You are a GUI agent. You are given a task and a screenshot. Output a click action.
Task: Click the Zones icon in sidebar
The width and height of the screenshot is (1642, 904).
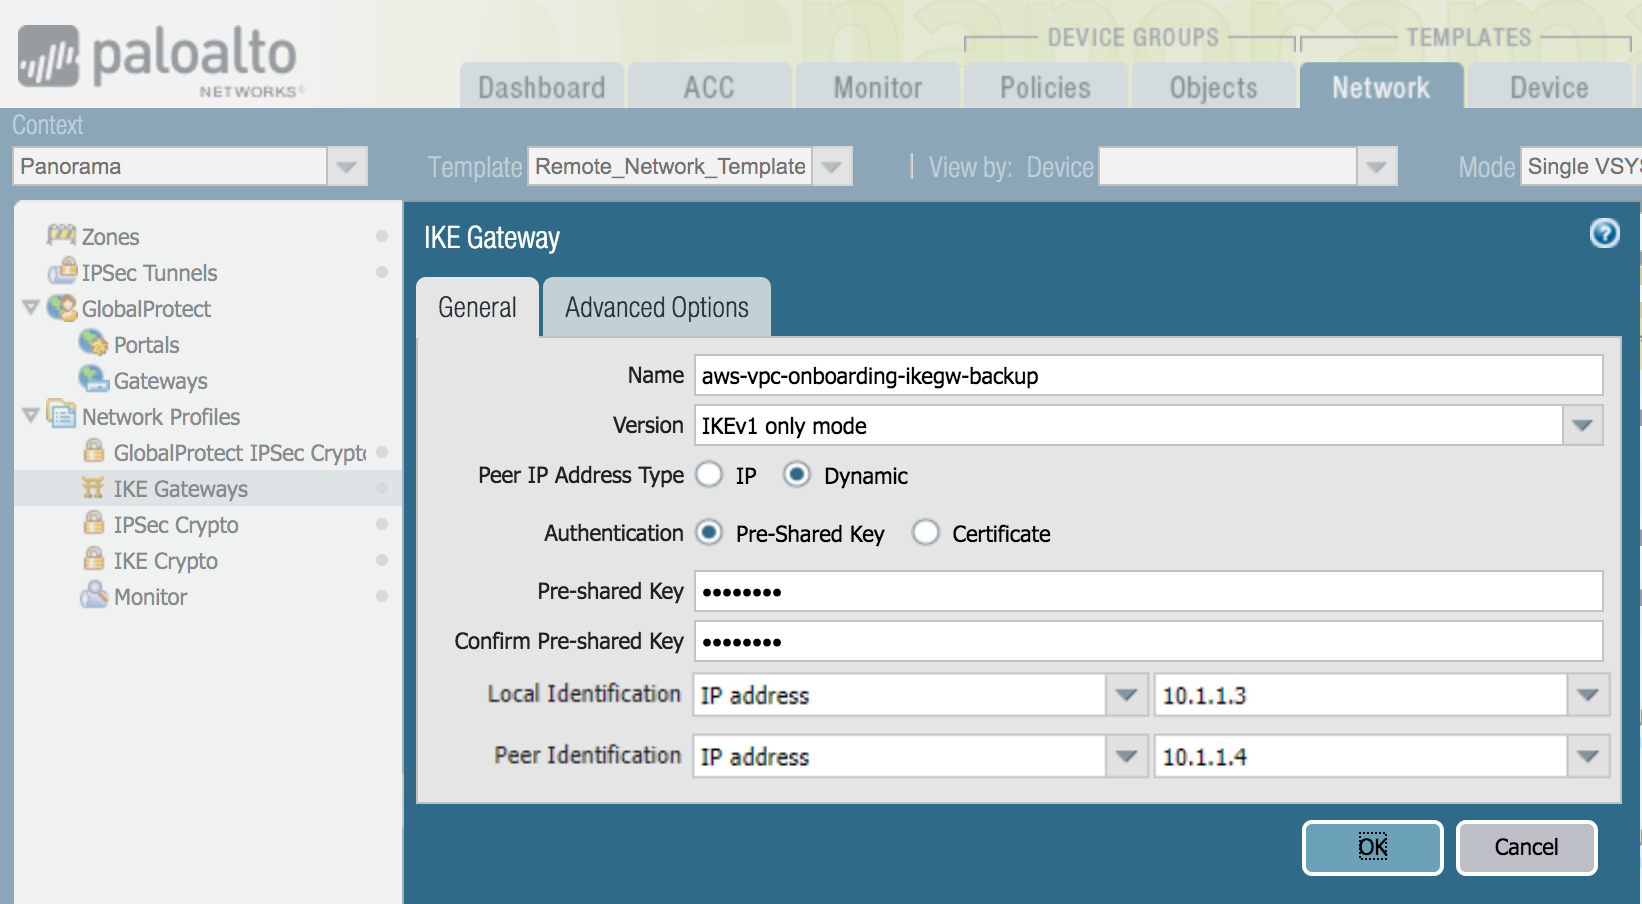(x=61, y=236)
